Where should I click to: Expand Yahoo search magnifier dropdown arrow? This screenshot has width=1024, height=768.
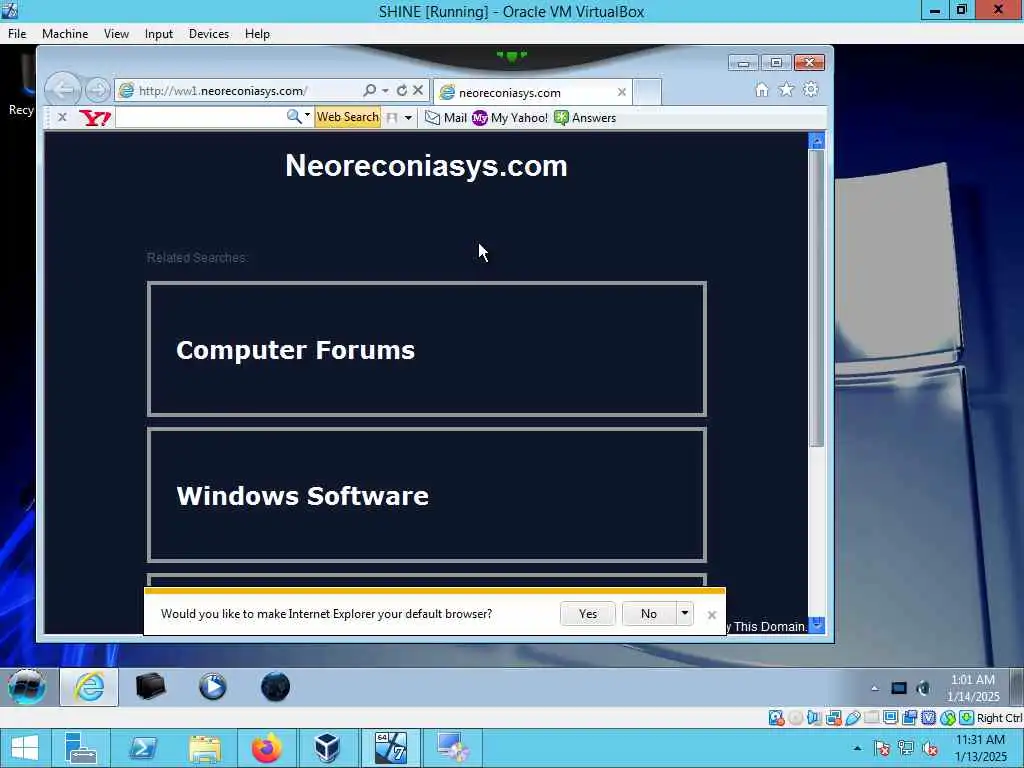pos(307,116)
